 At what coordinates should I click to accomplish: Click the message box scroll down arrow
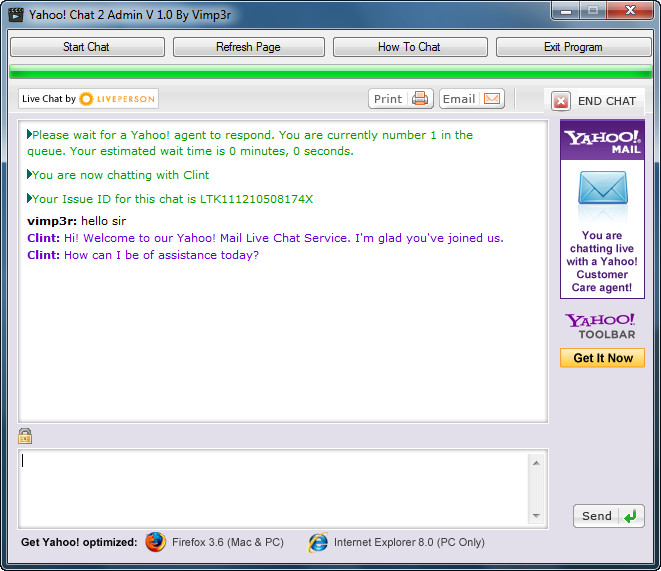536,515
